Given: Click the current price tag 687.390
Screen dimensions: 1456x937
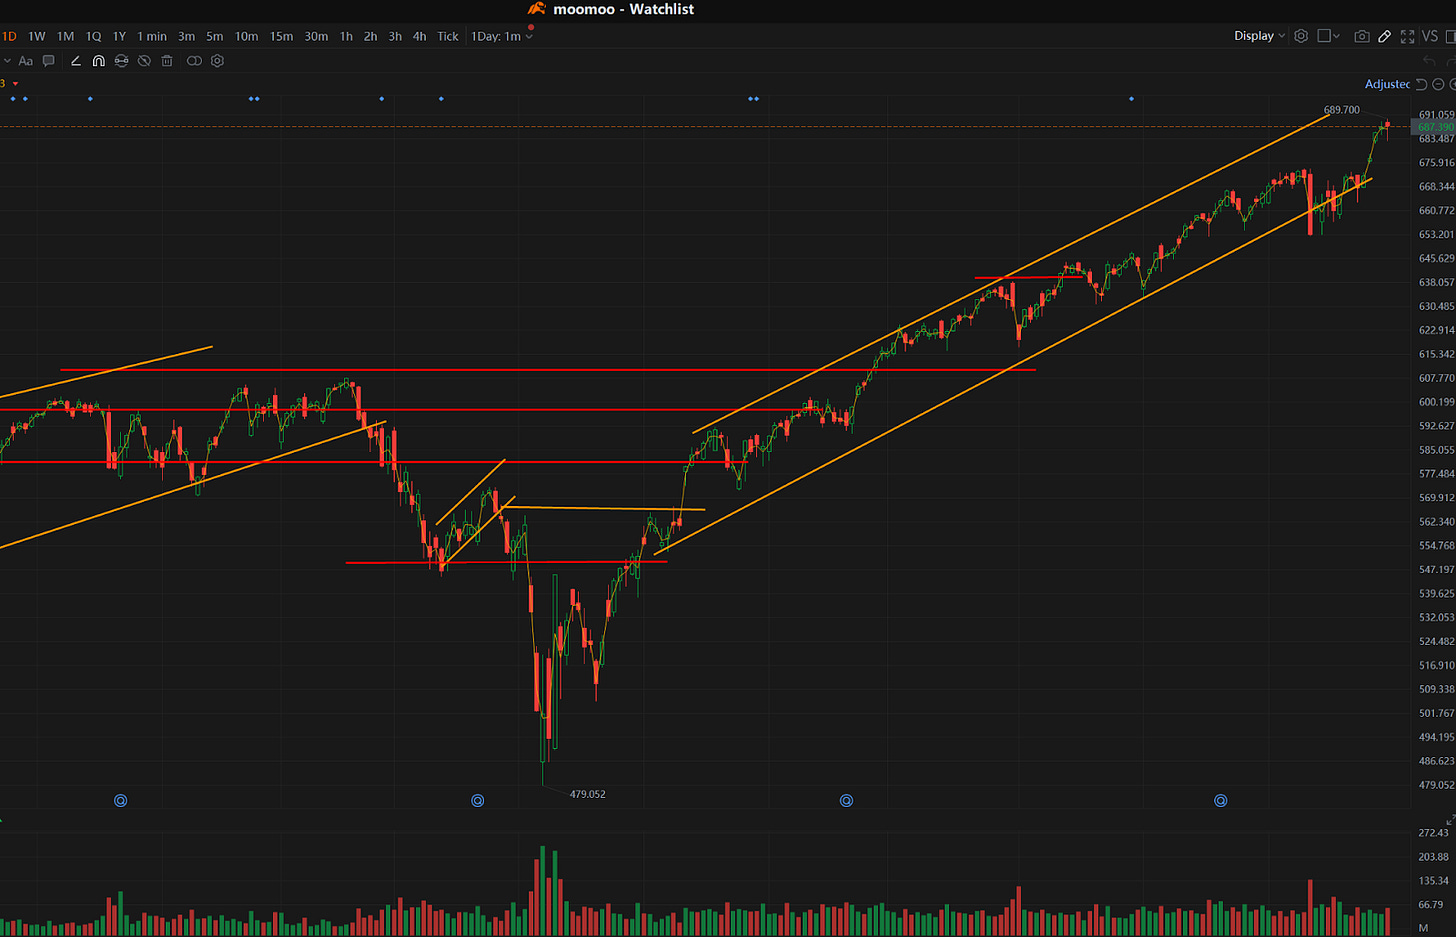Looking at the screenshot, I should (x=1435, y=127).
